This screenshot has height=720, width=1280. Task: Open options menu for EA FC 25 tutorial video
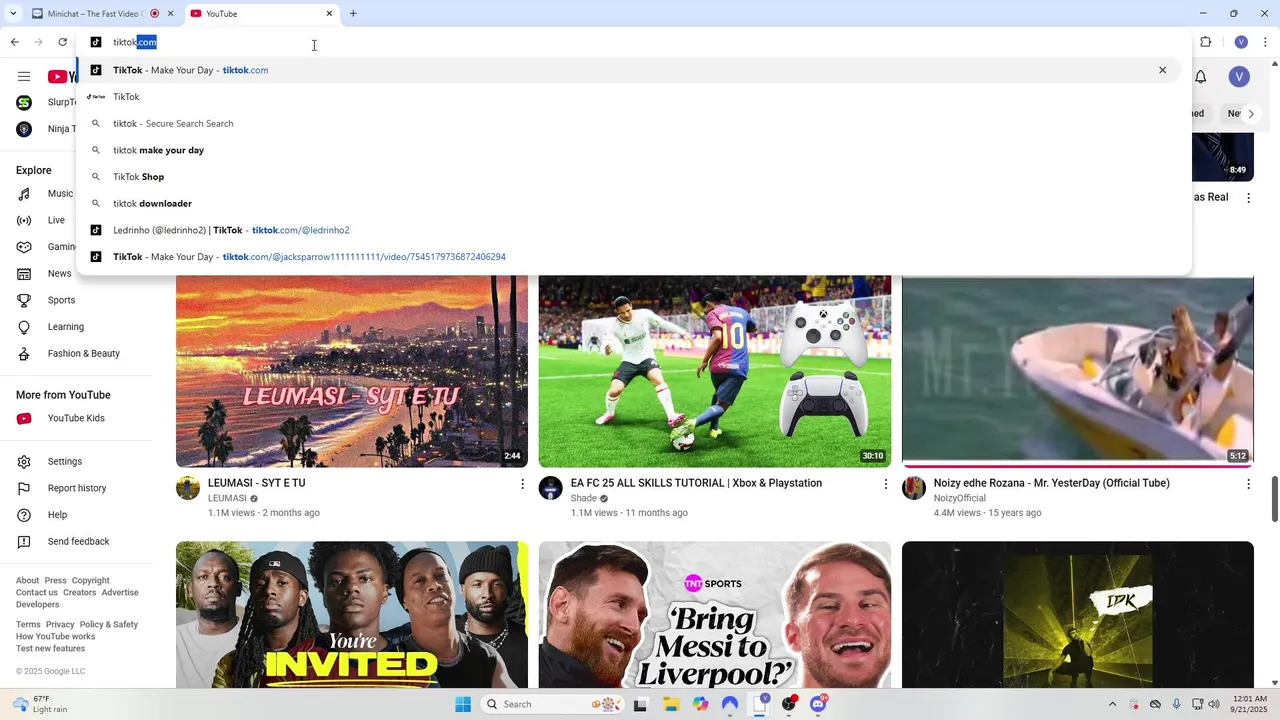tap(885, 484)
